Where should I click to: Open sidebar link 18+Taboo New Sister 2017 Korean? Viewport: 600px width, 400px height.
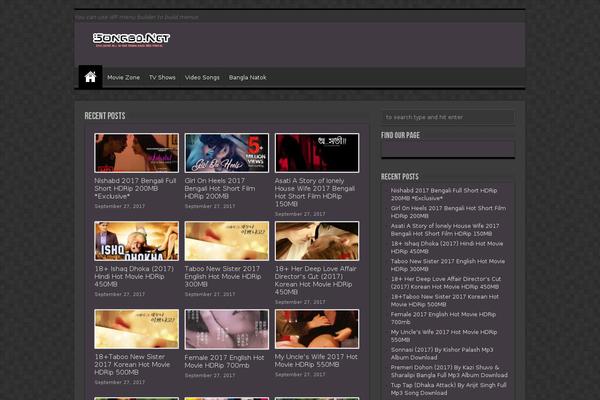(445, 300)
